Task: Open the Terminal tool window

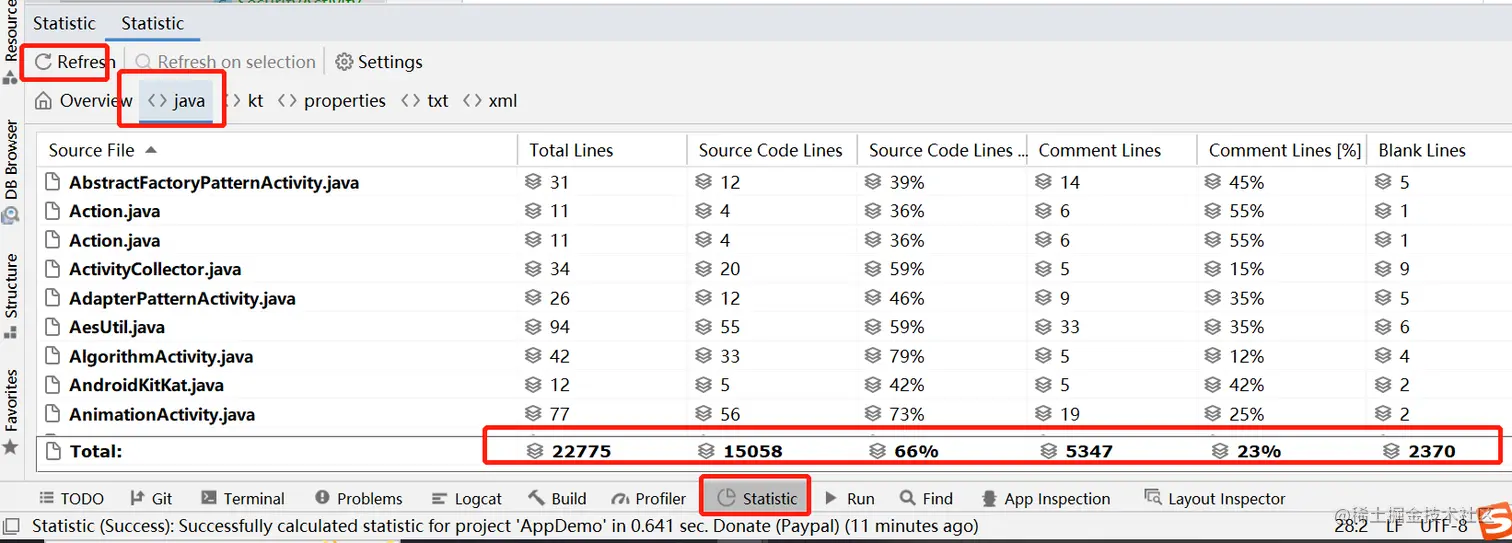Action: point(242,498)
